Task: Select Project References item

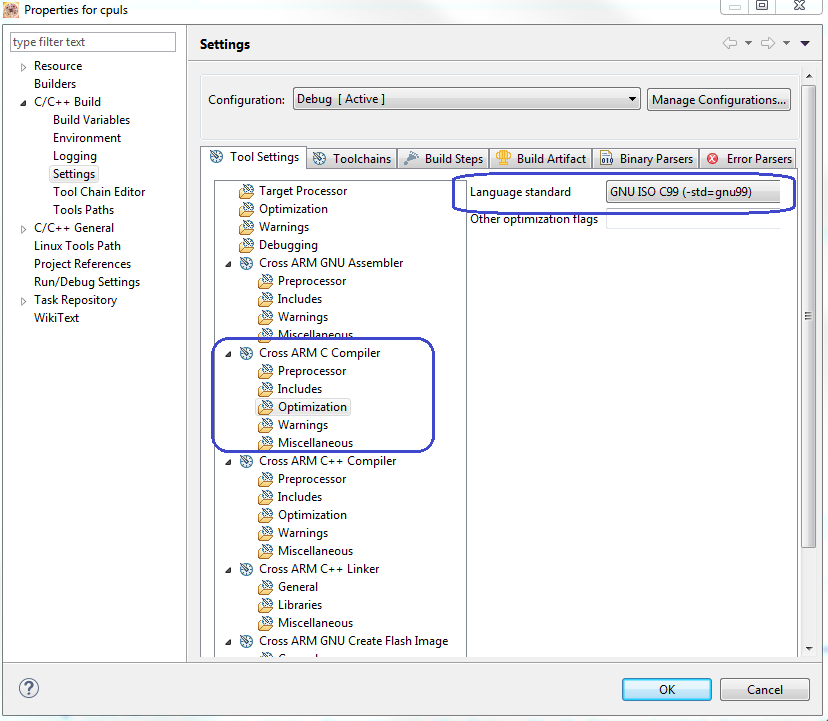Action: click(82, 264)
